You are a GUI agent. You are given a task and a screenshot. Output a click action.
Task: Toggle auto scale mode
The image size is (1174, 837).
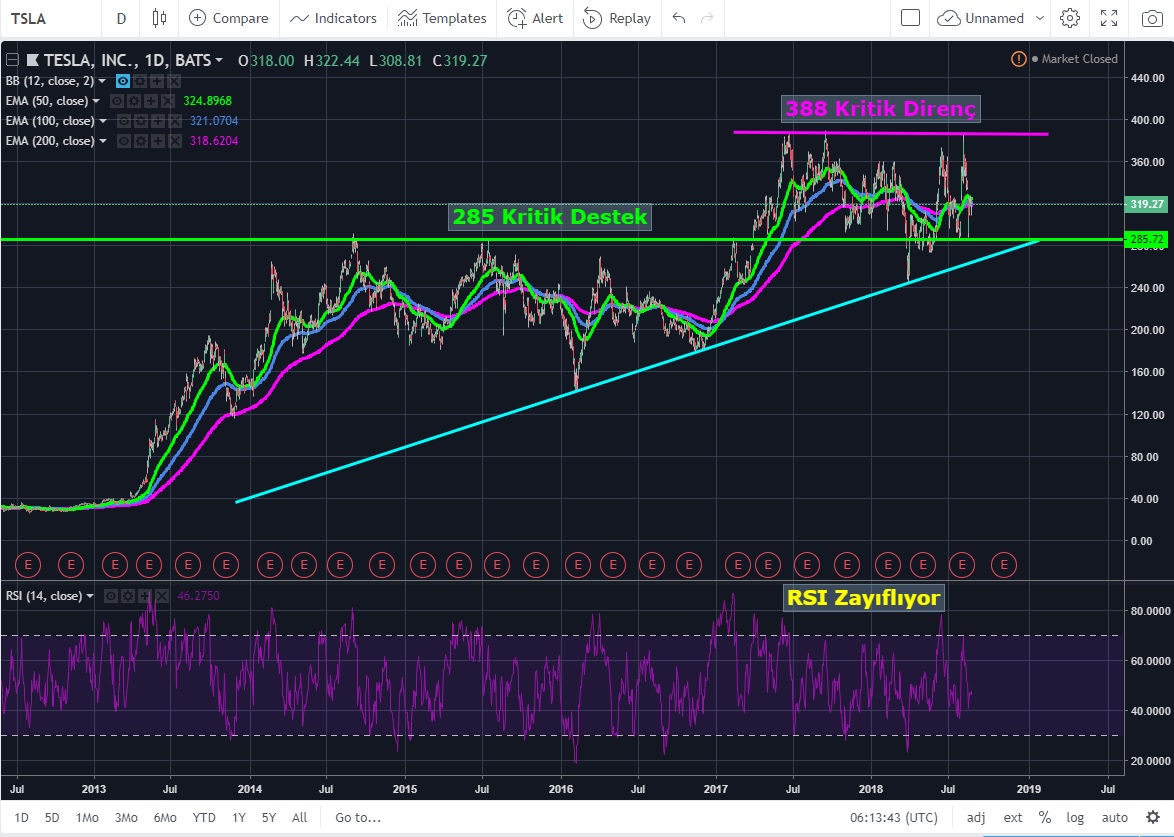tap(1114, 818)
